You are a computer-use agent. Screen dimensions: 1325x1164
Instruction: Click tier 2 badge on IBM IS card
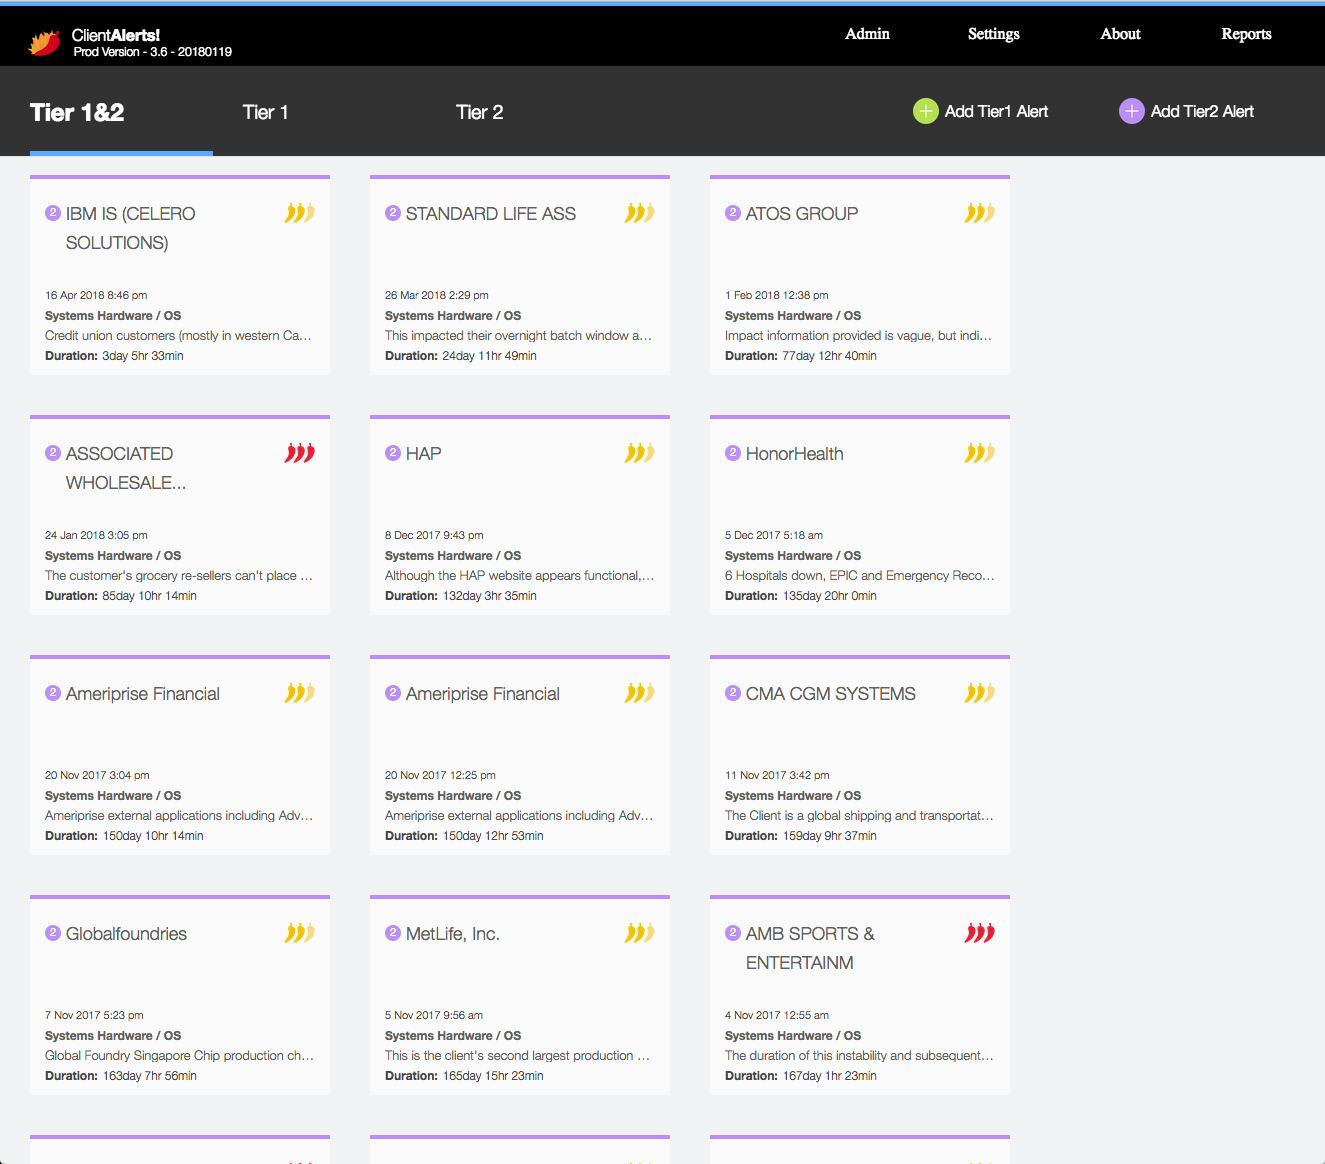(x=53, y=213)
